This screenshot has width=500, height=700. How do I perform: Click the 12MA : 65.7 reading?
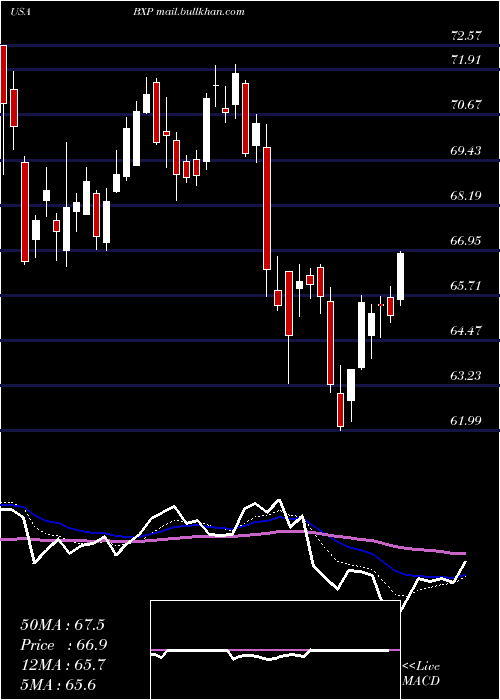62,665
